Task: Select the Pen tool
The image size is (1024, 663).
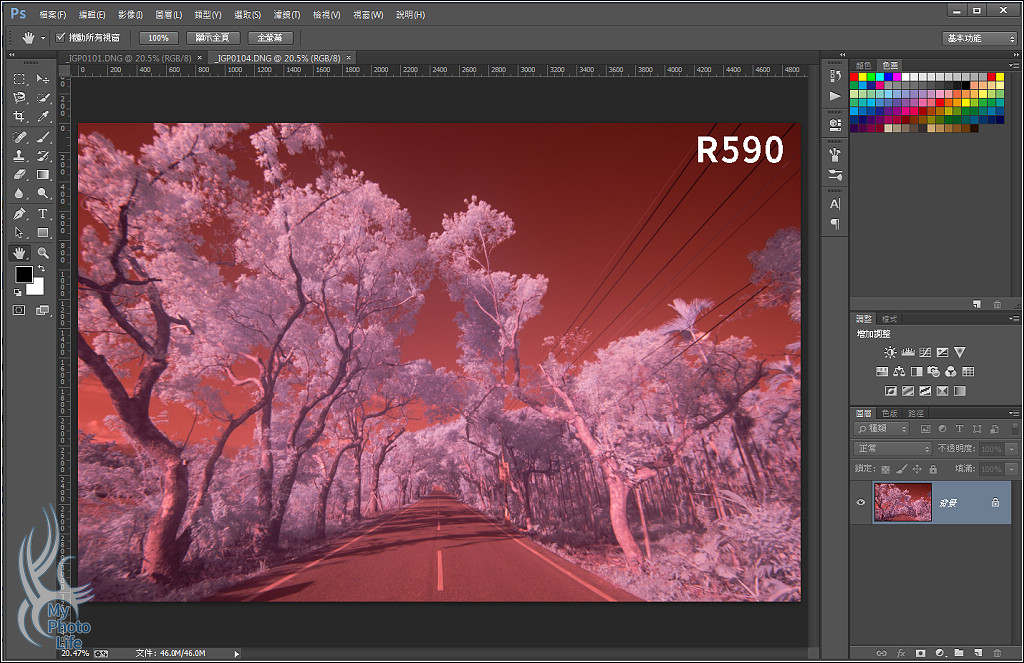Action: [x=19, y=214]
